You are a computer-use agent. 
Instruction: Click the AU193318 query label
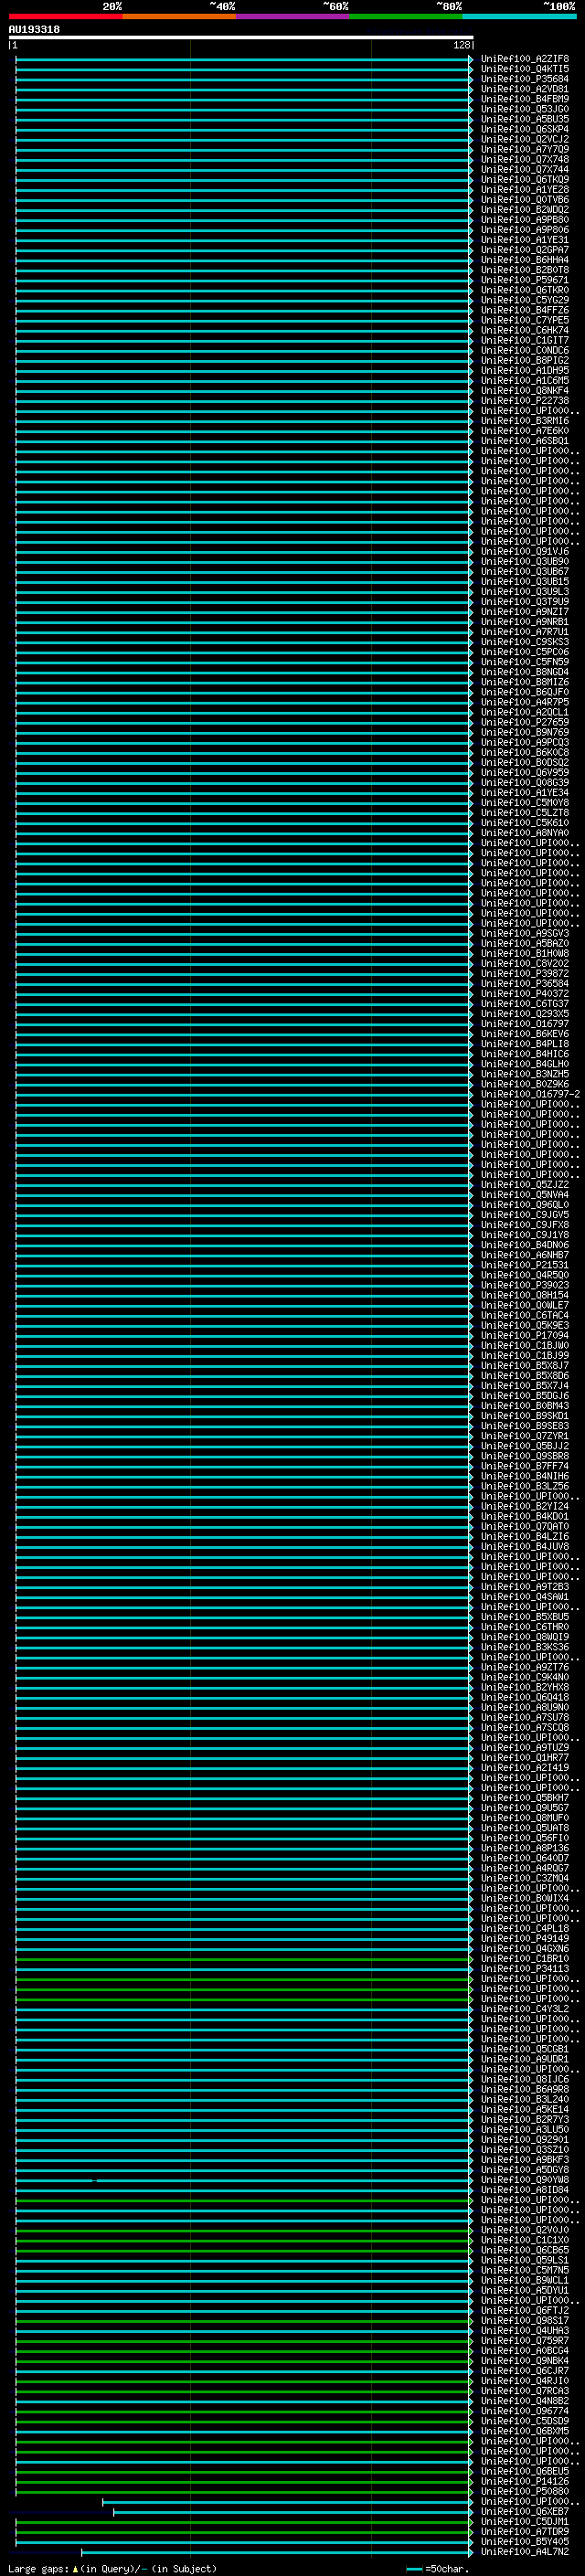click(34, 29)
